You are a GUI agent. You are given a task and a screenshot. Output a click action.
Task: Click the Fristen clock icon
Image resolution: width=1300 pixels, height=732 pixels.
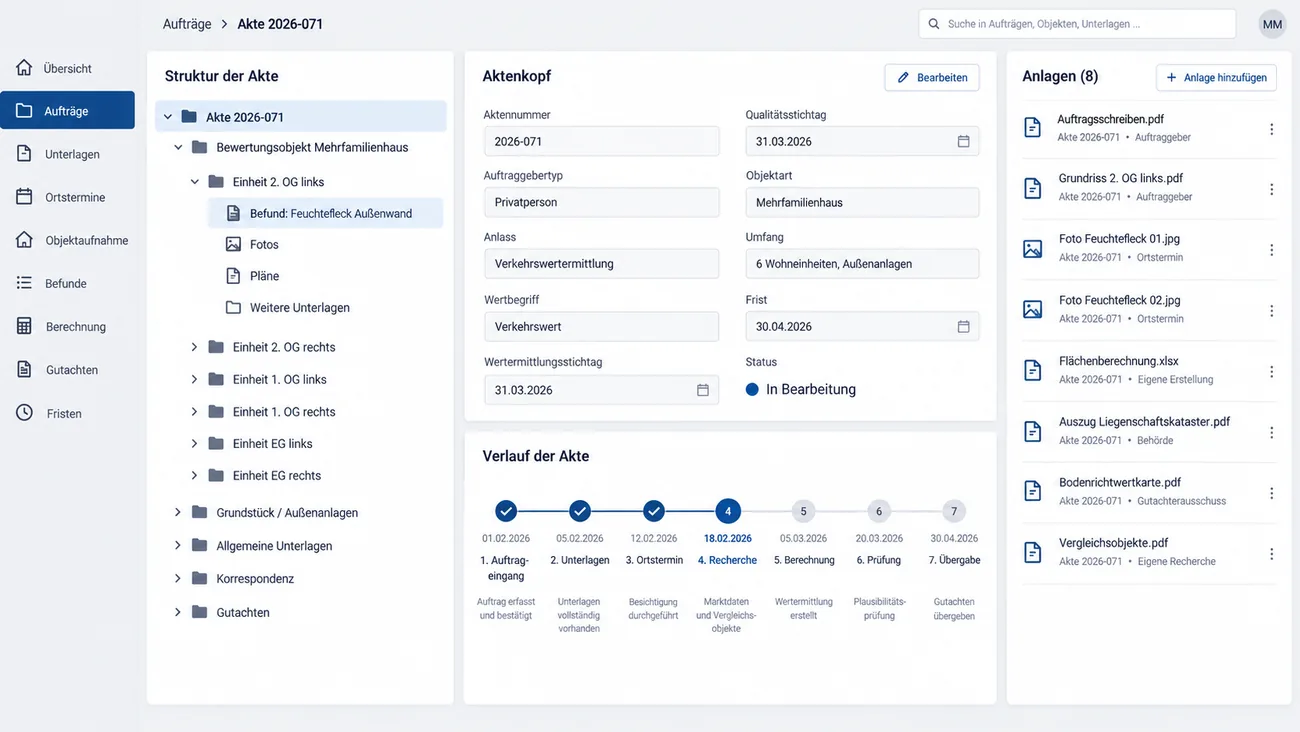(x=24, y=412)
